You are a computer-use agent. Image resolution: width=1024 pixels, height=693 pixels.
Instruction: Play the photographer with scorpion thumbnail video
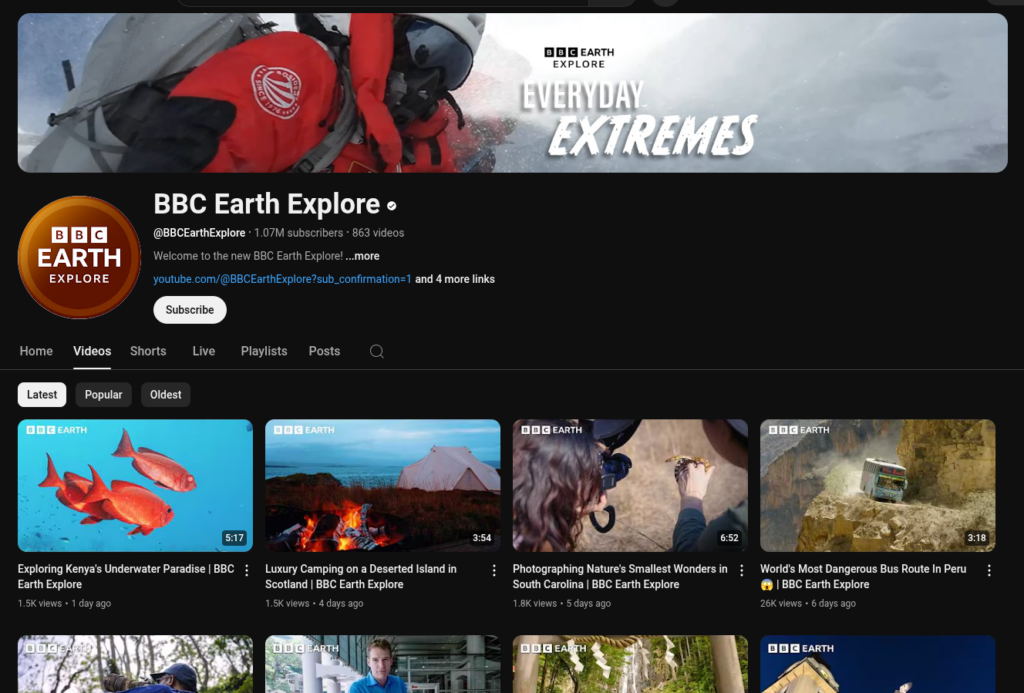click(x=630, y=485)
